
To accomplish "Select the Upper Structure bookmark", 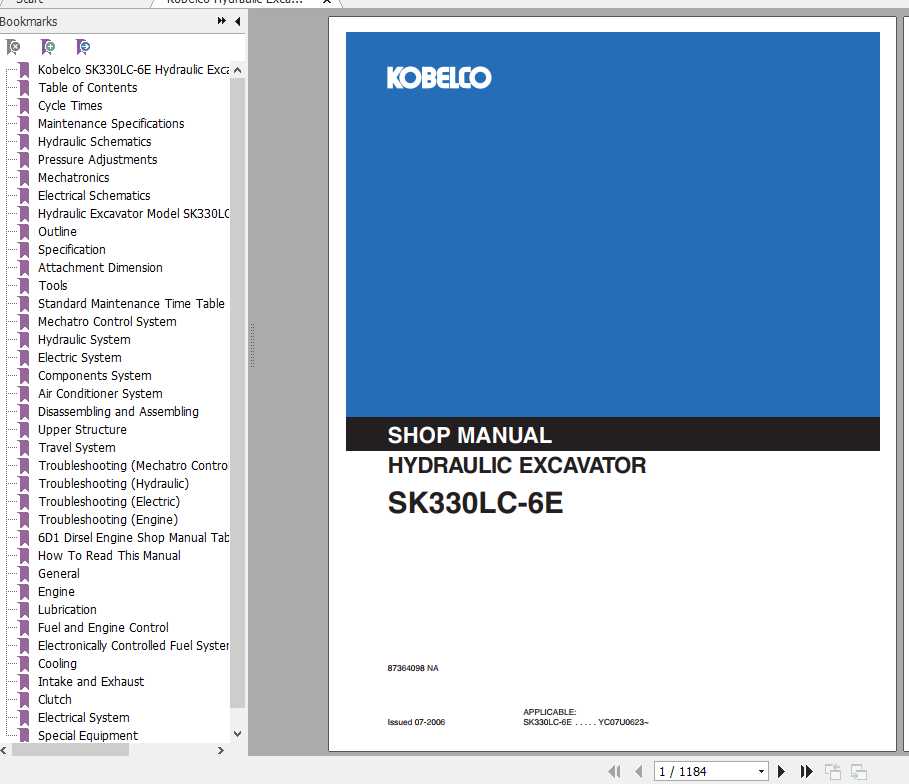I will [82, 429].
